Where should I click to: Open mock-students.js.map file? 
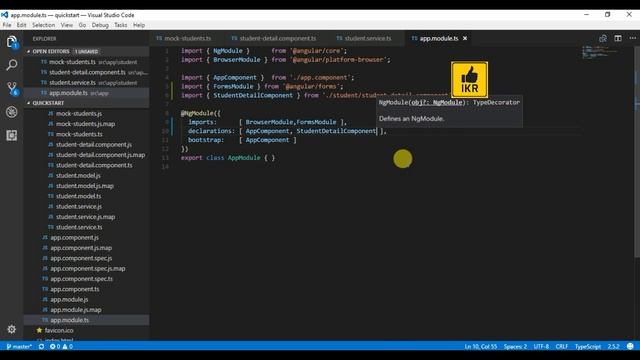tap(87, 124)
